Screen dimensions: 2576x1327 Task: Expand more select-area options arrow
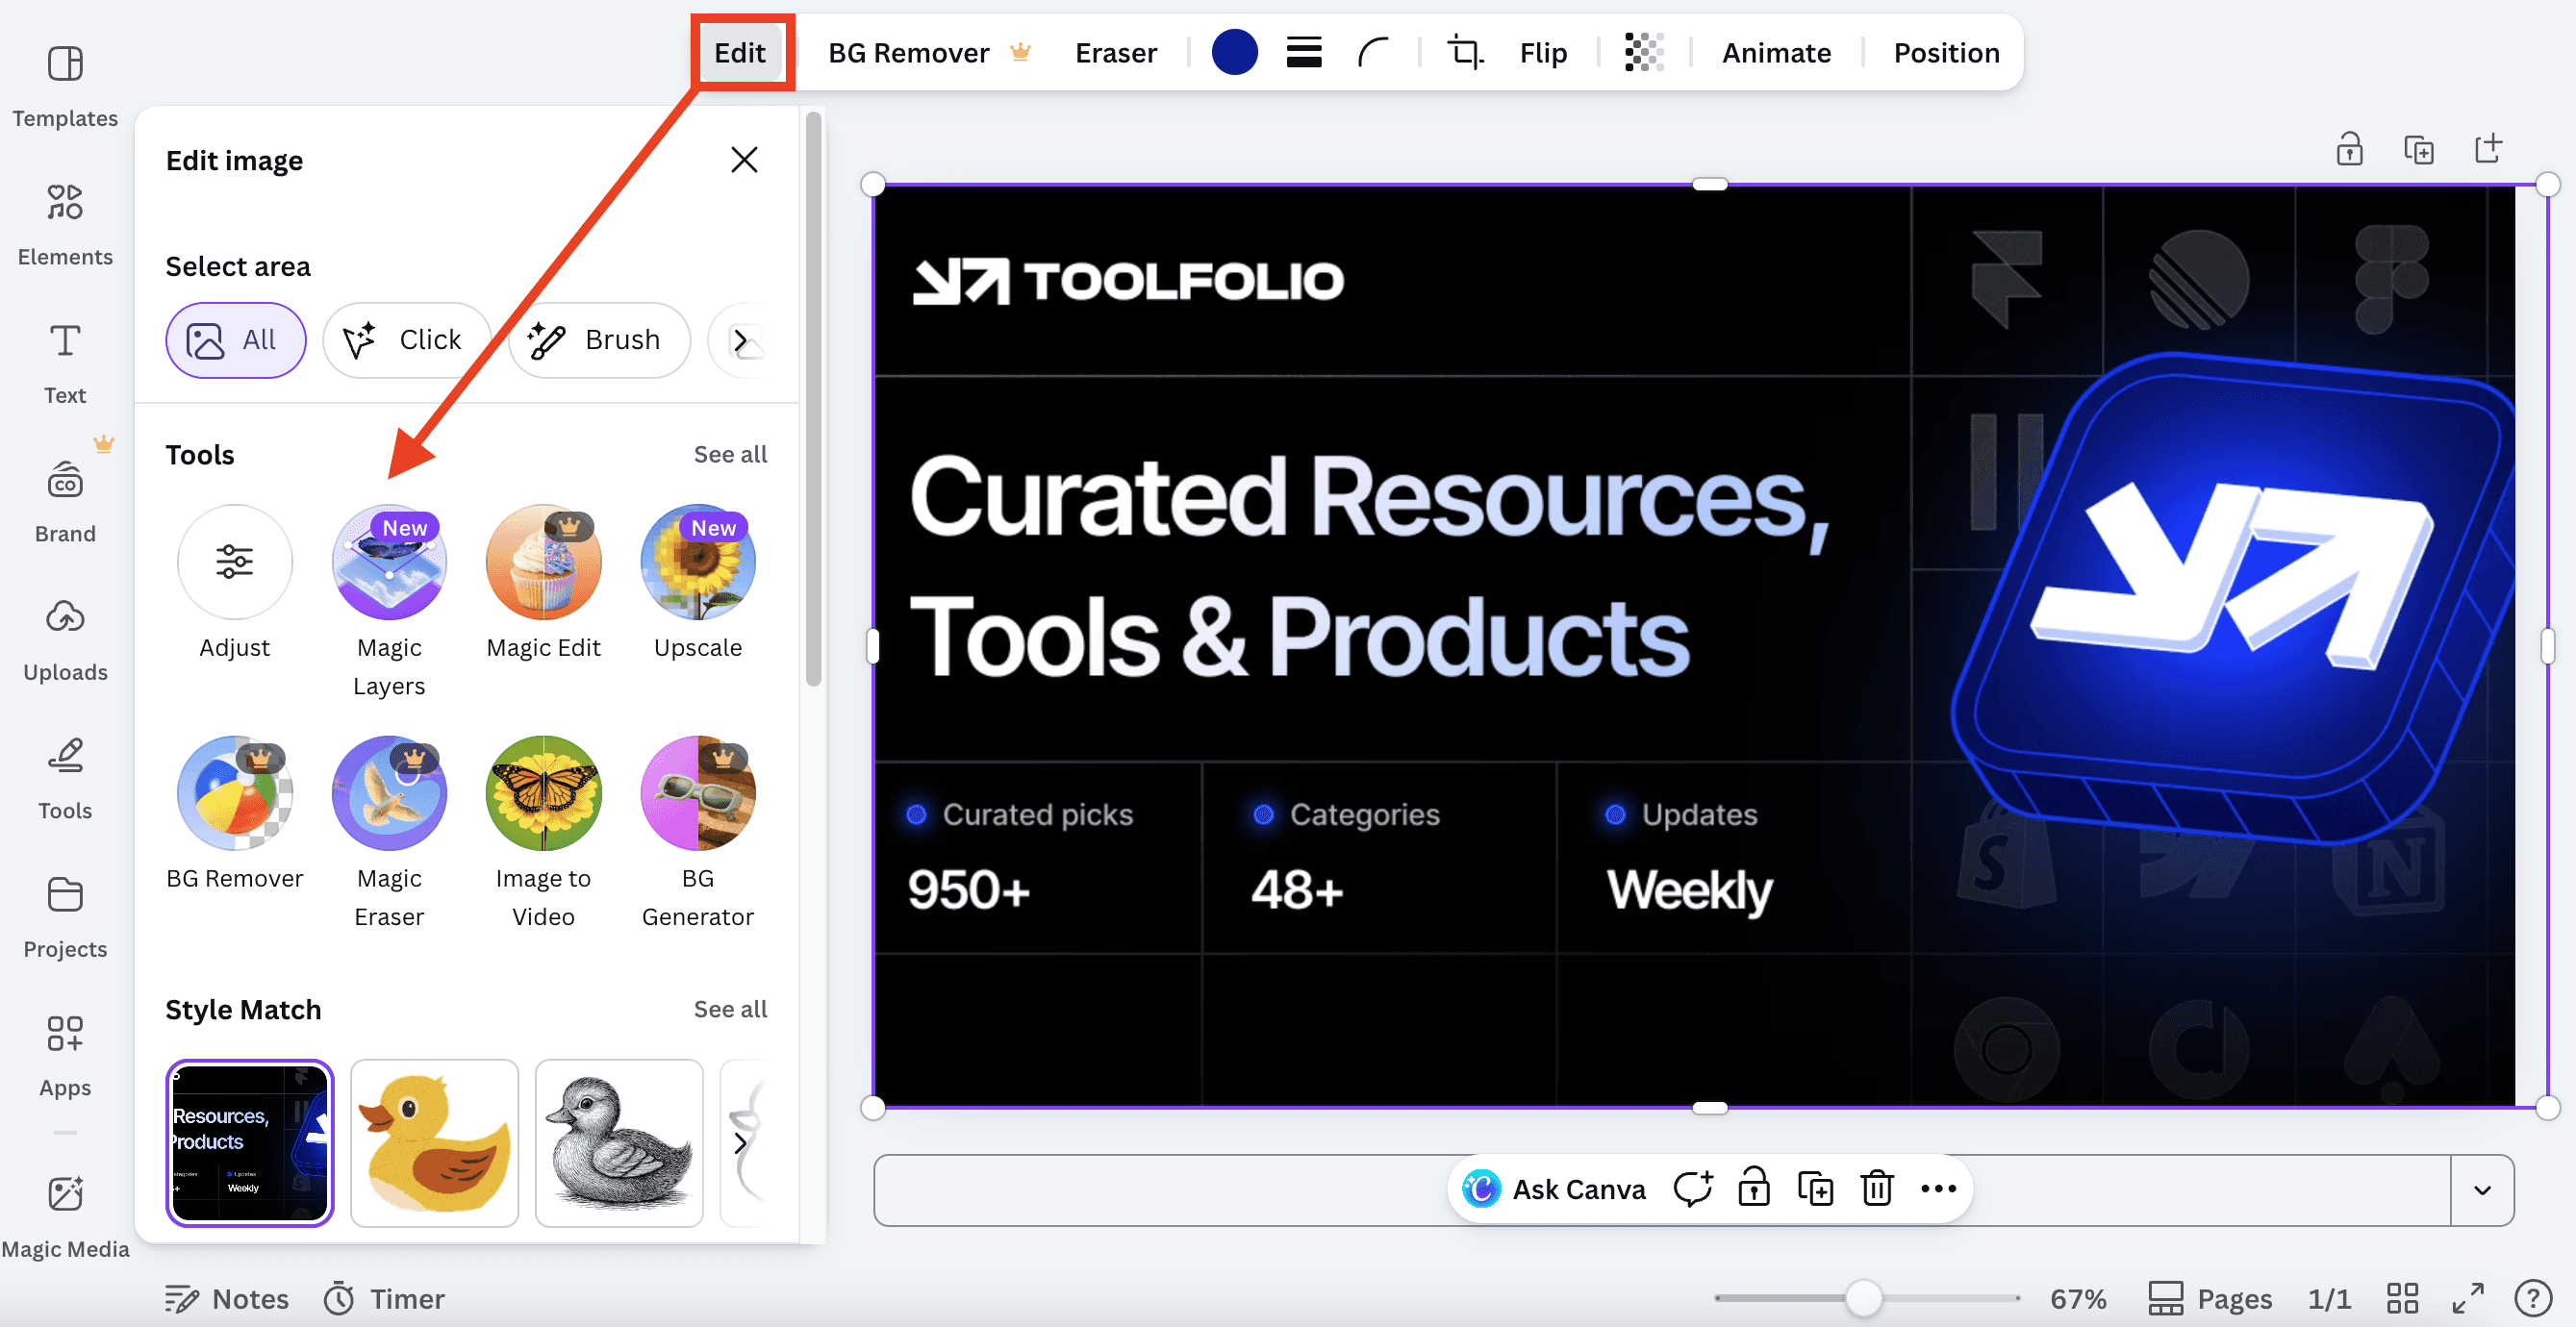(x=741, y=341)
